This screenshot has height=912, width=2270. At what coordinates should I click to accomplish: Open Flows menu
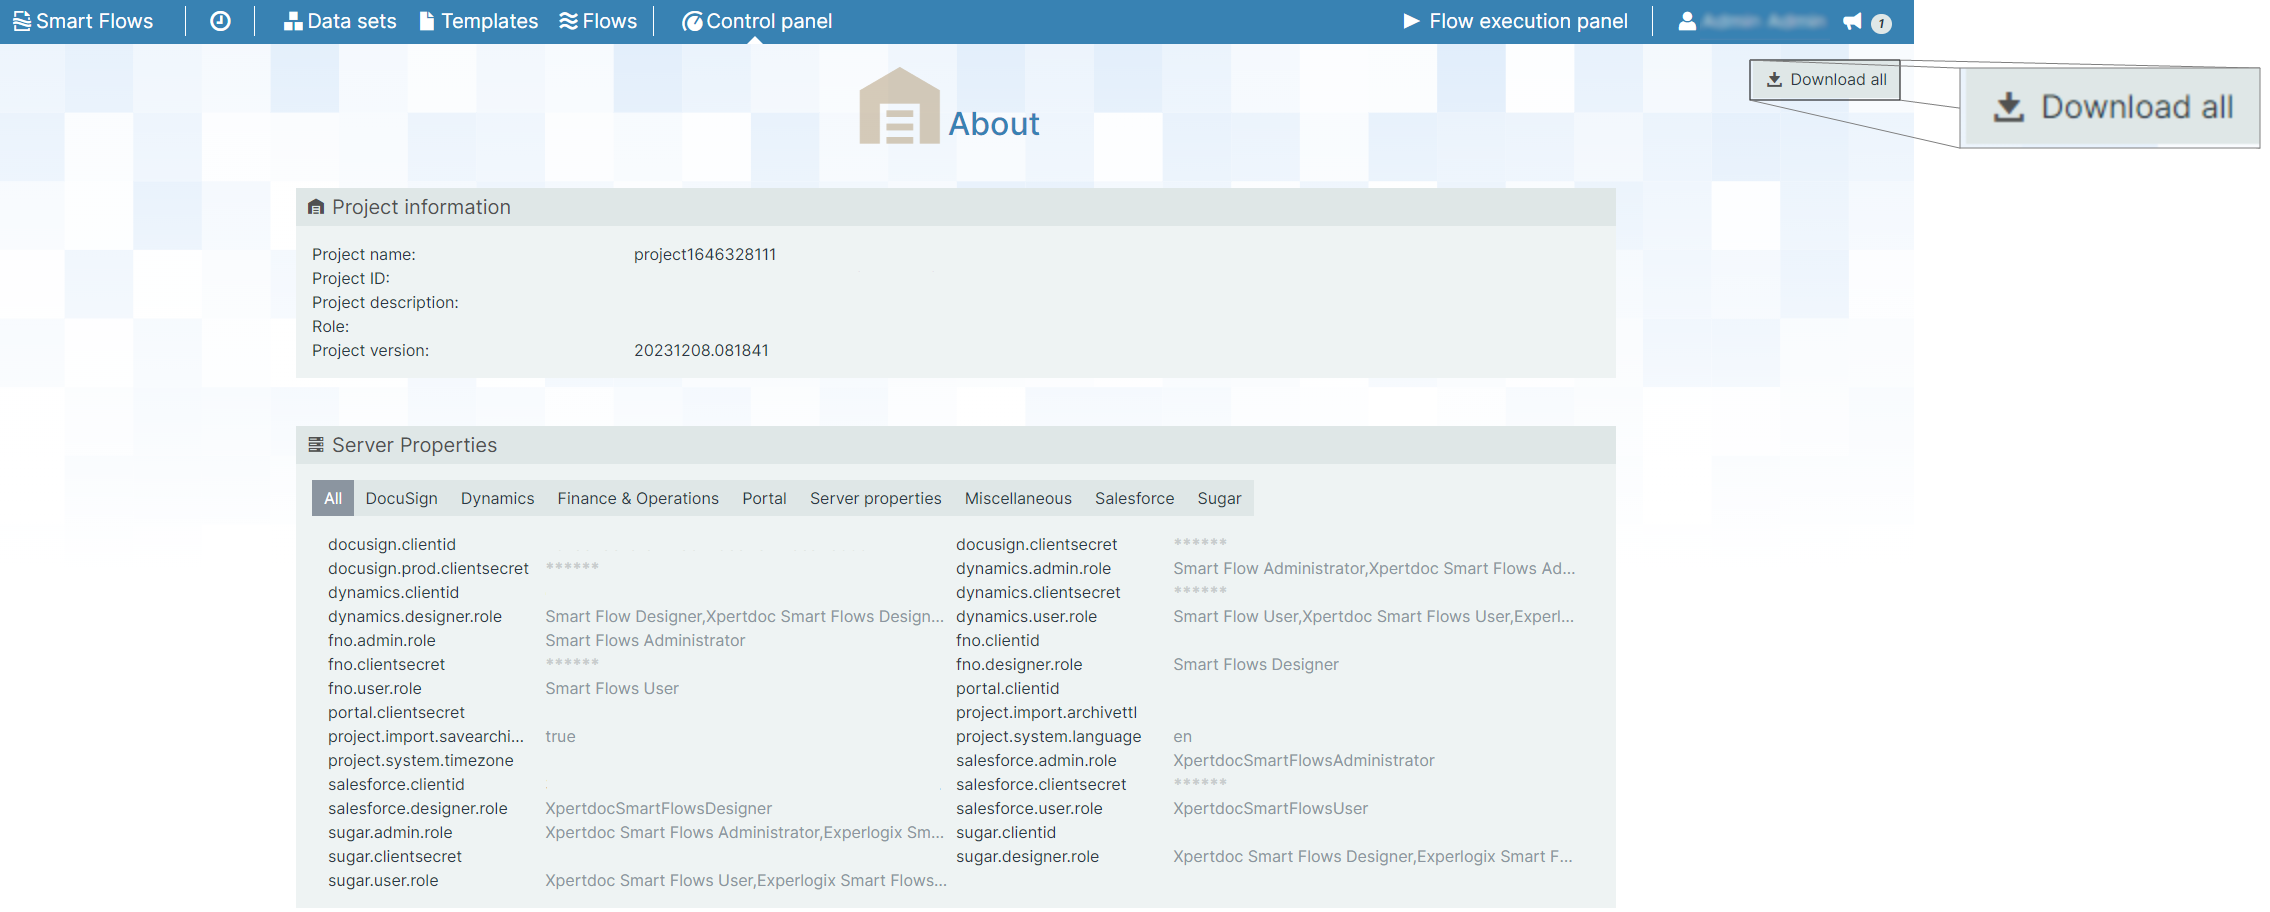(598, 21)
